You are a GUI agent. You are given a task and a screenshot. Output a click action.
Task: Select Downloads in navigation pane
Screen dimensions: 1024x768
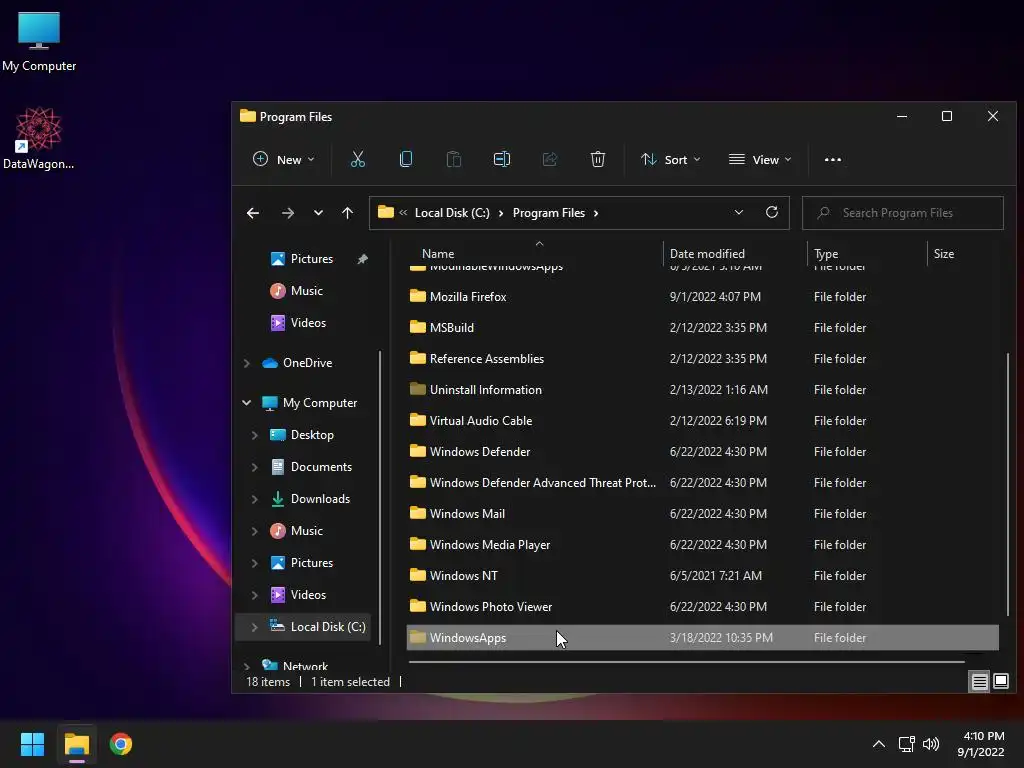tap(319, 499)
